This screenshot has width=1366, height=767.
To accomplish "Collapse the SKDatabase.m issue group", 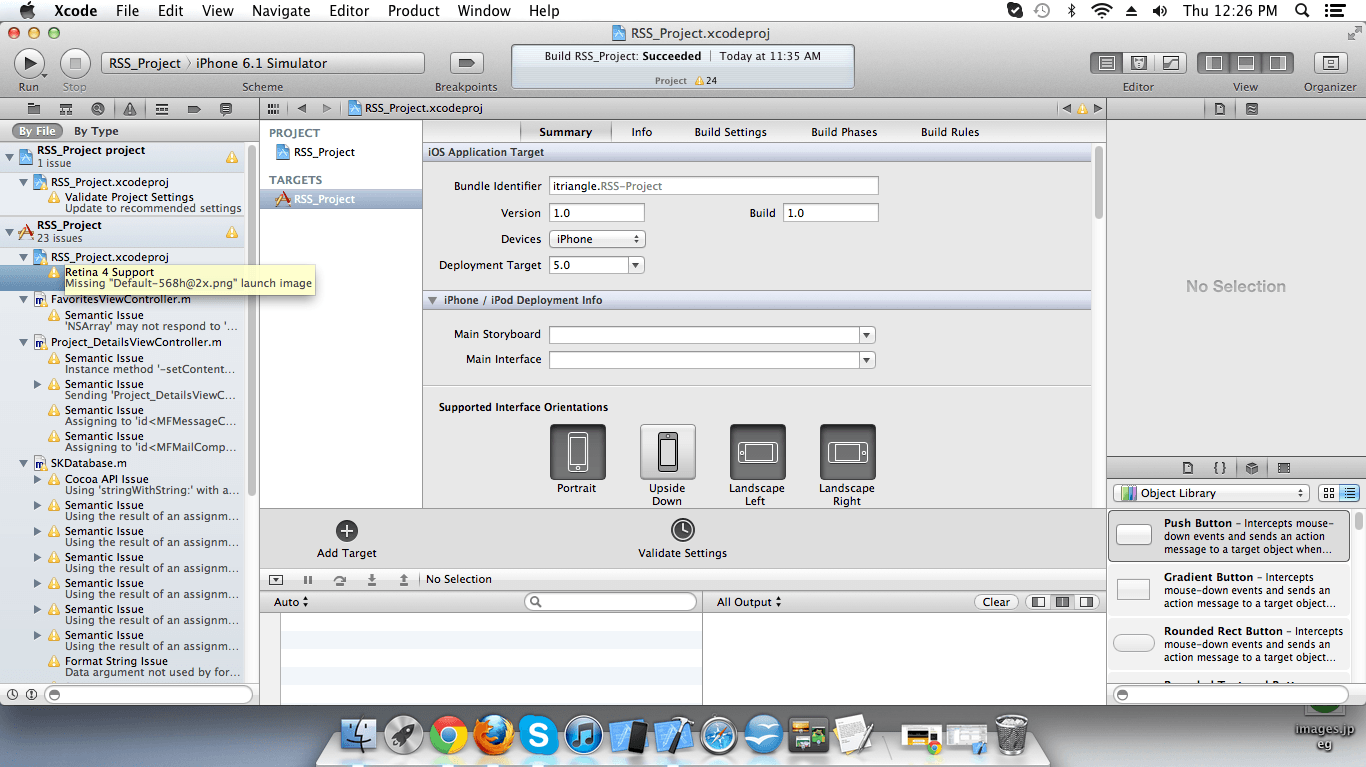I will click(24, 464).
